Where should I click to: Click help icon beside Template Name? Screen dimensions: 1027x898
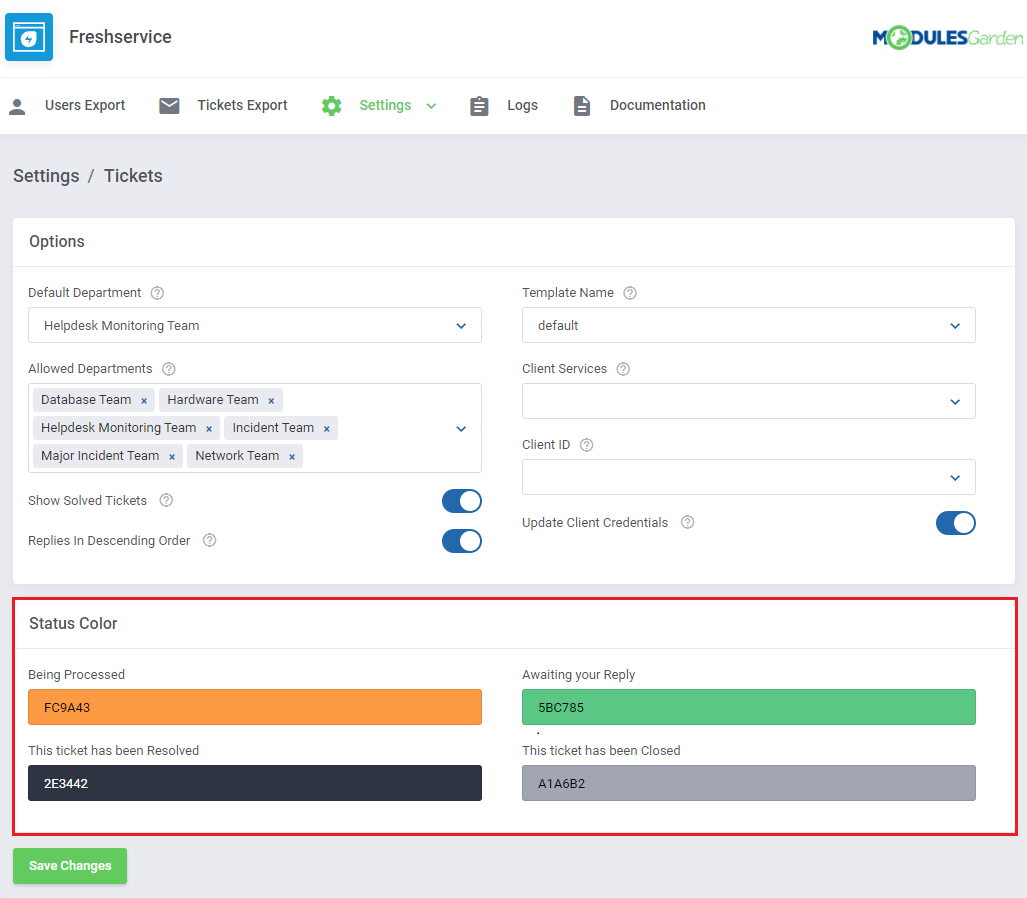(x=630, y=293)
